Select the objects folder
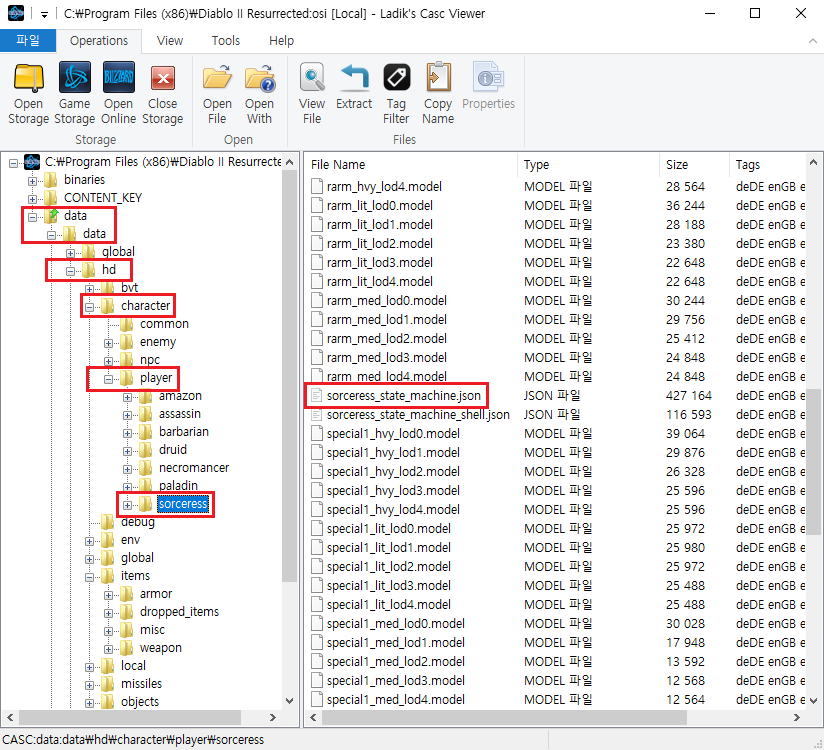The width and height of the screenshot is (824, 750). (140, 701)
